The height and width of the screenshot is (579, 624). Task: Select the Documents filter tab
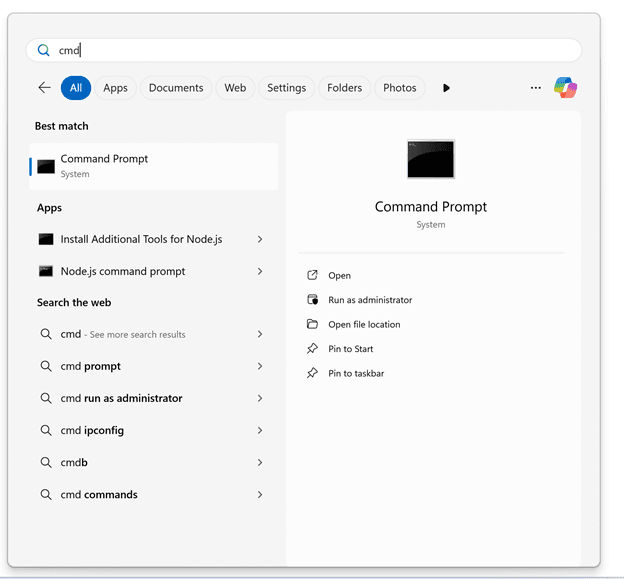click(176, 88)
